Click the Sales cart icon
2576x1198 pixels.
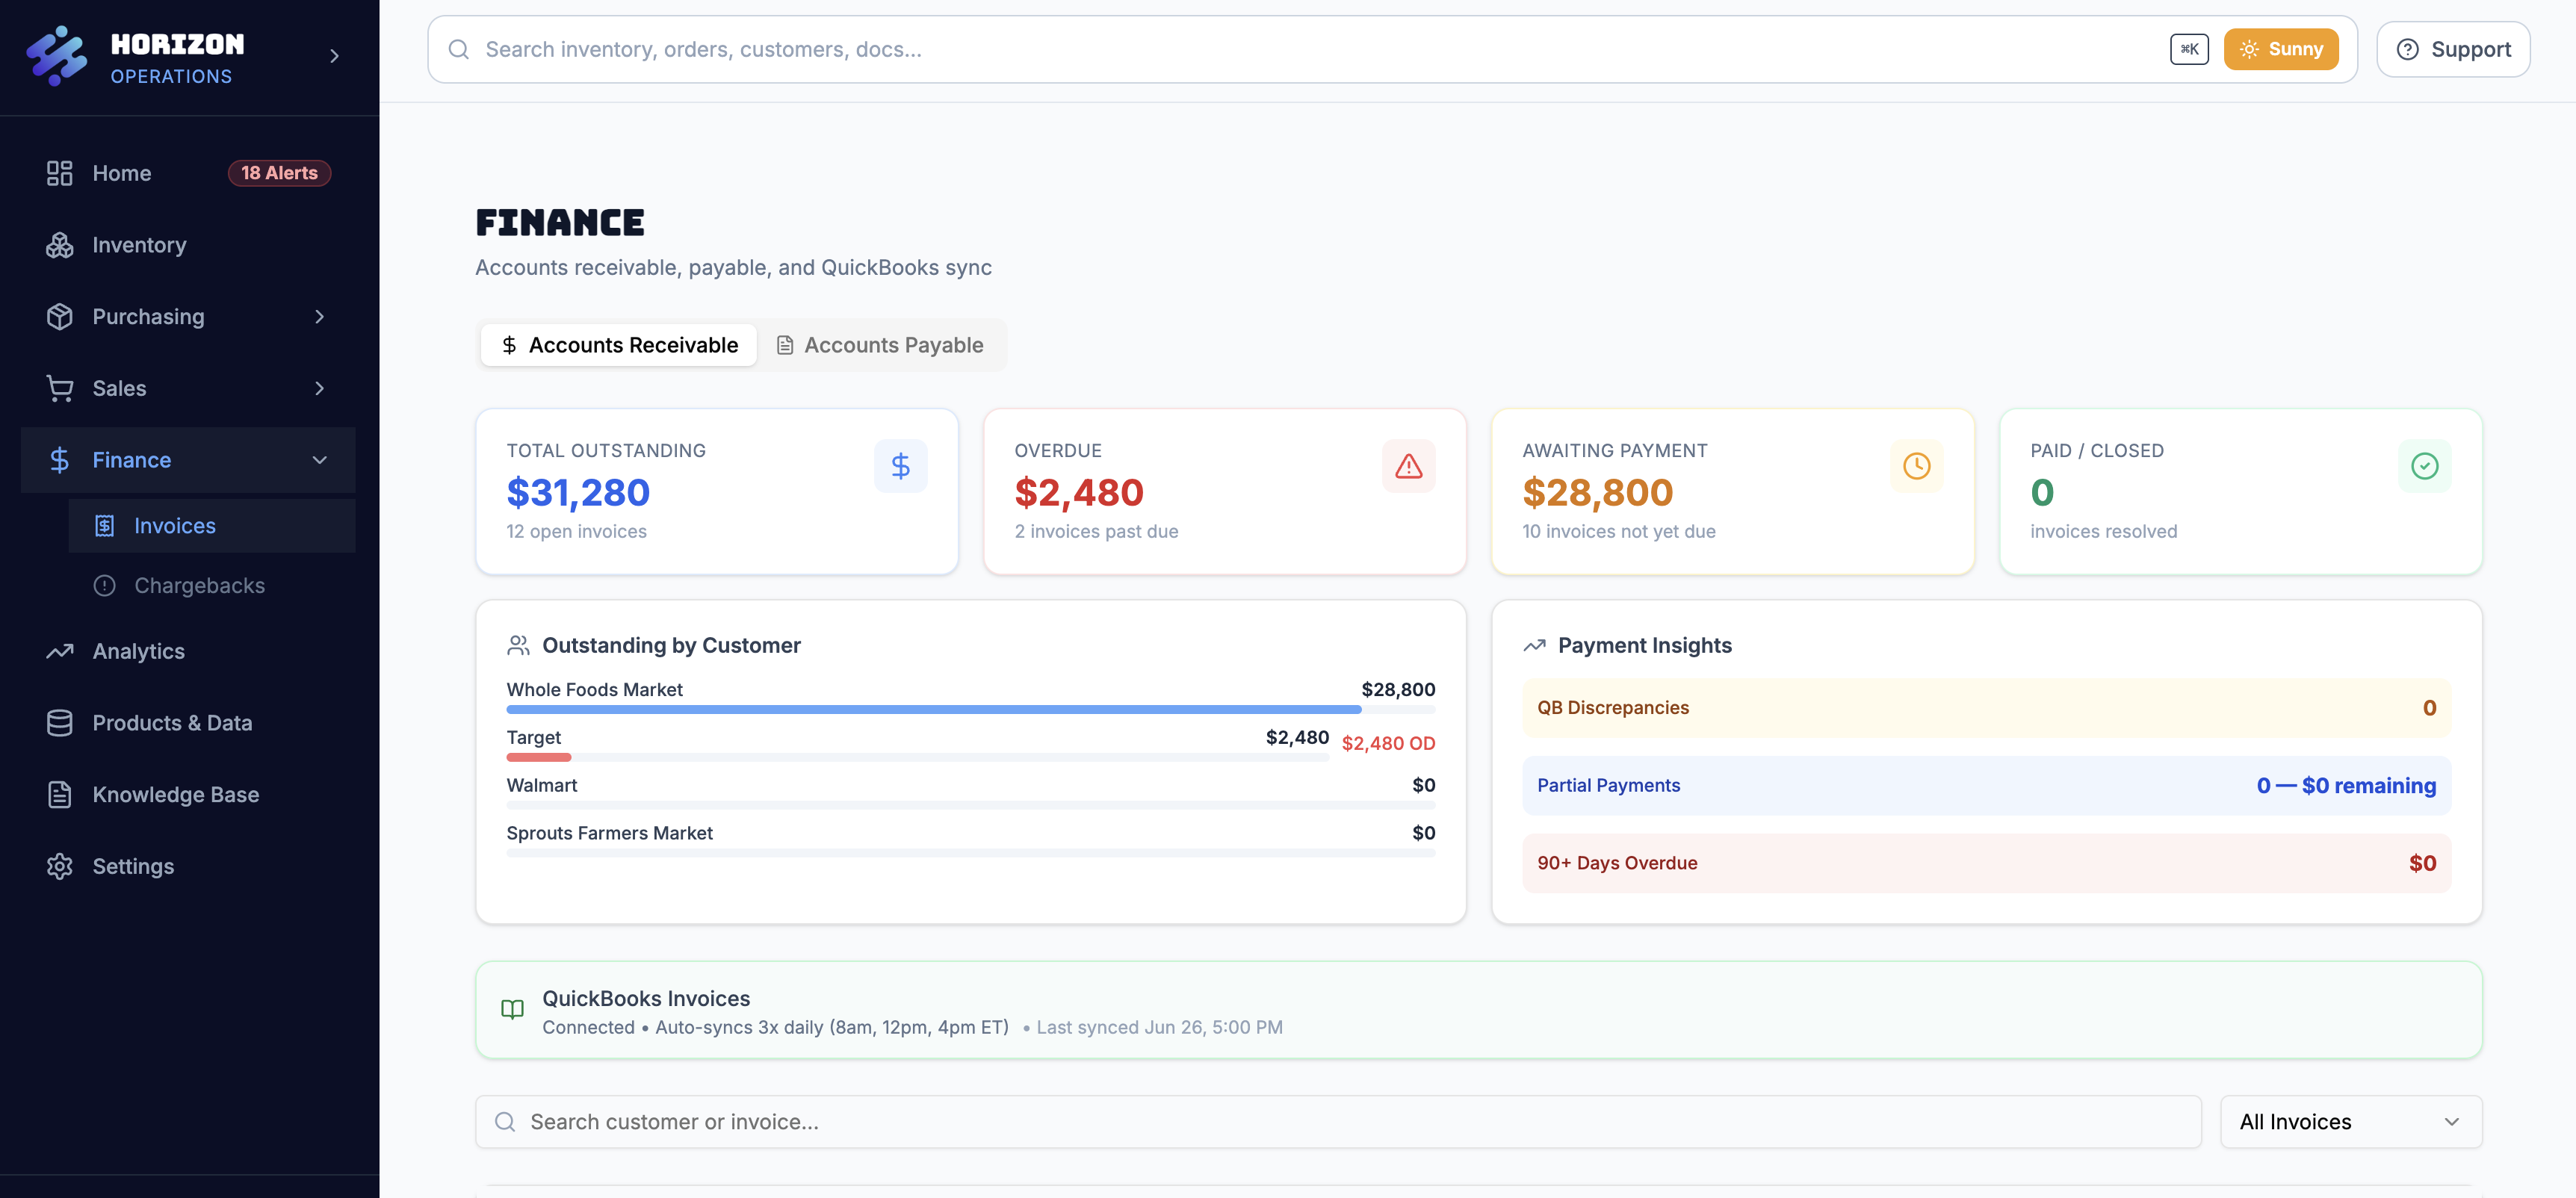pyautogui.click(x=60, y=388)
